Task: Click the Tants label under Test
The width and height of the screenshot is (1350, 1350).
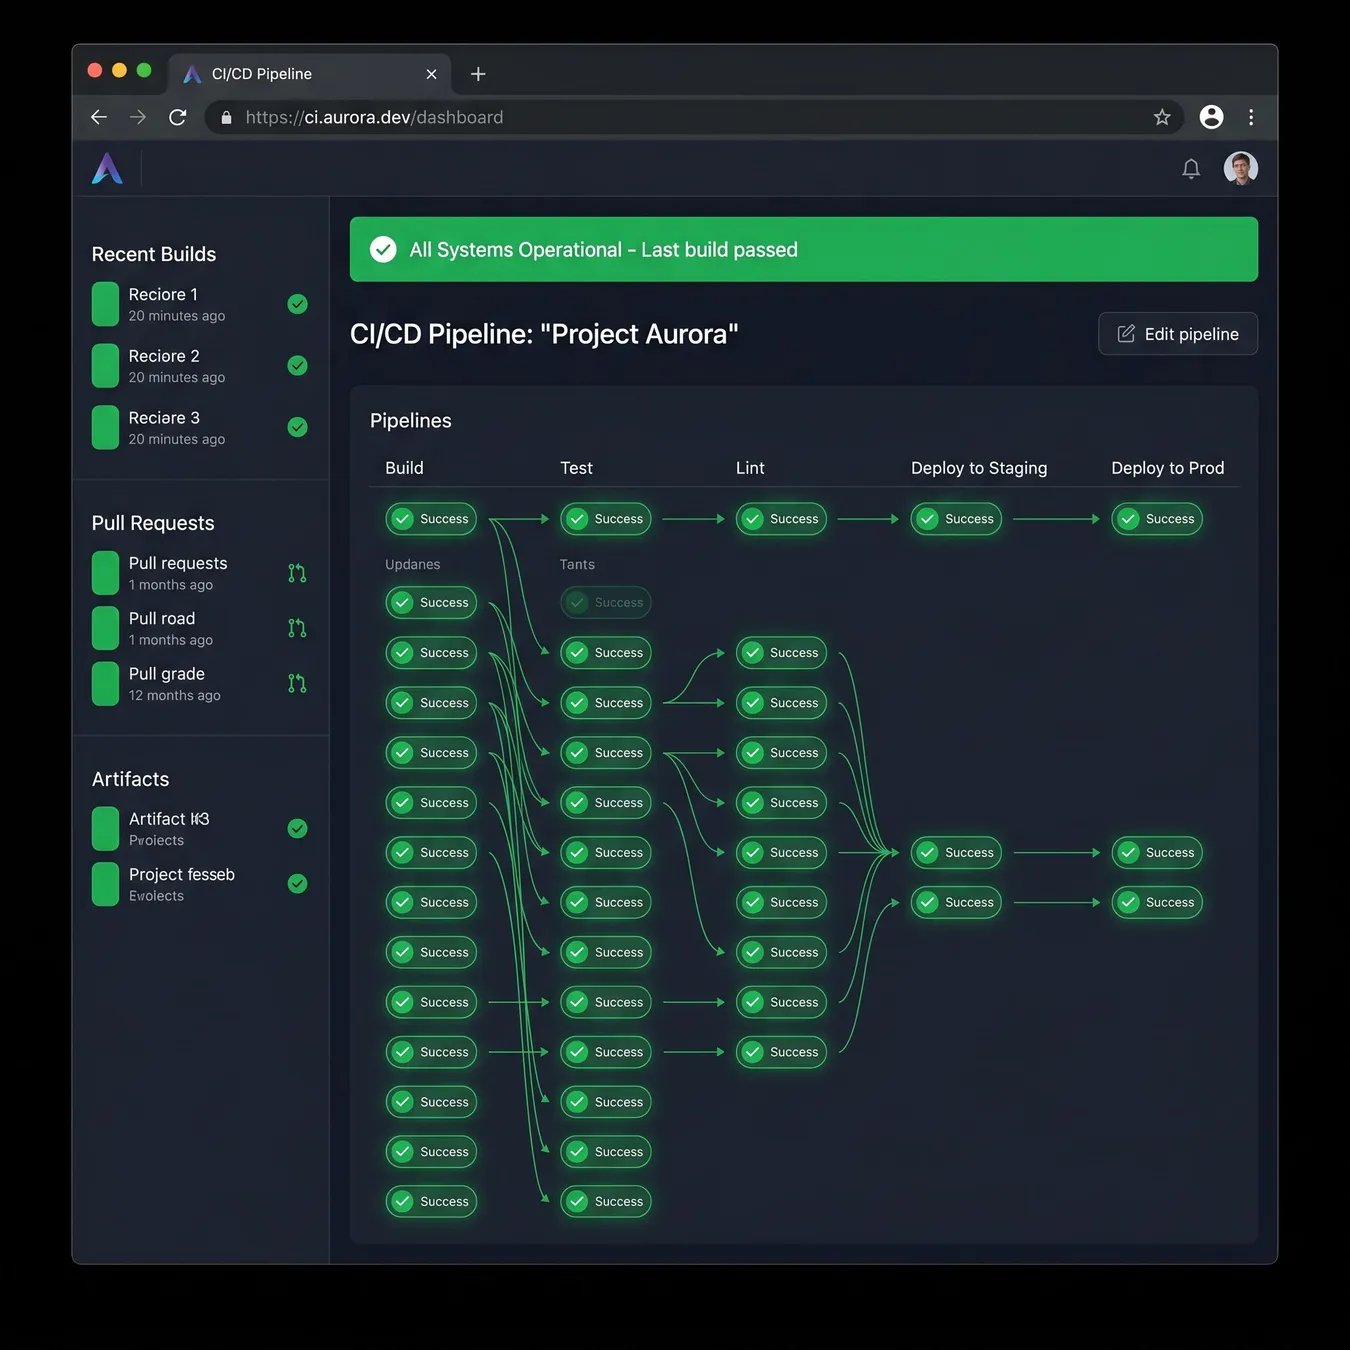Action: pyautogui.click(x=577, y=565)
